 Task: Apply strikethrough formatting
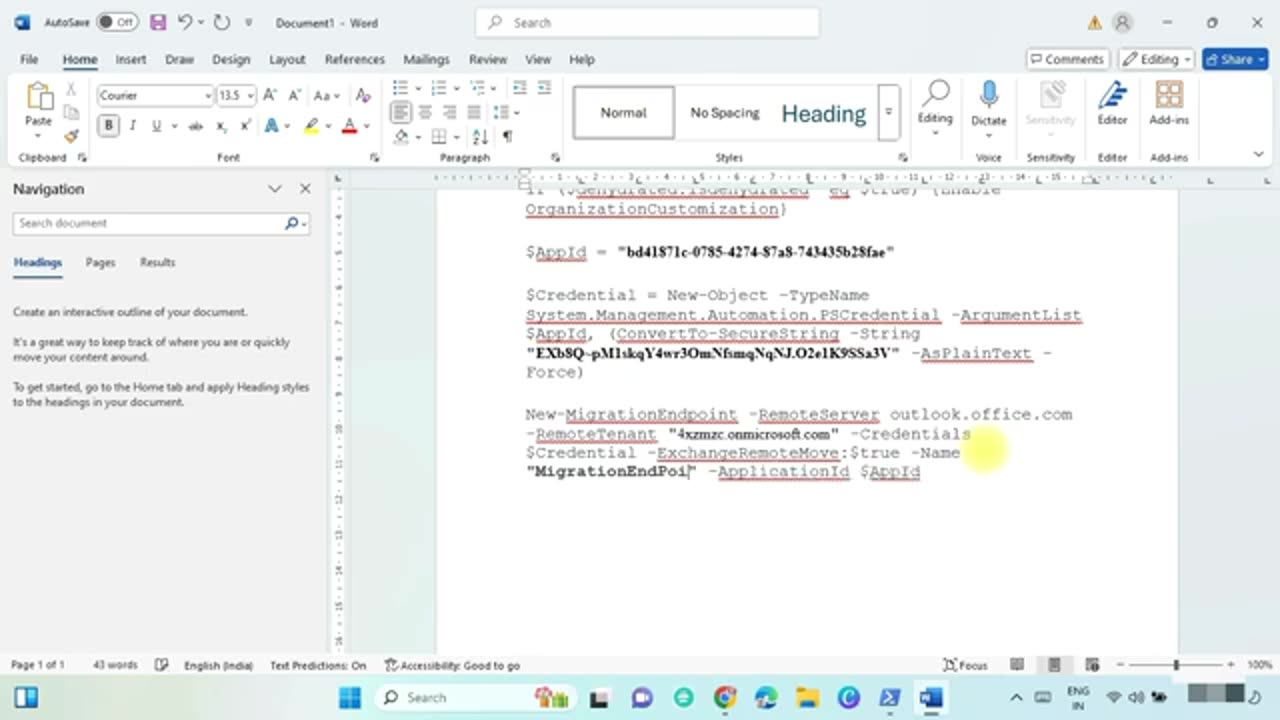pyautogui.click(x=195, y=126)
